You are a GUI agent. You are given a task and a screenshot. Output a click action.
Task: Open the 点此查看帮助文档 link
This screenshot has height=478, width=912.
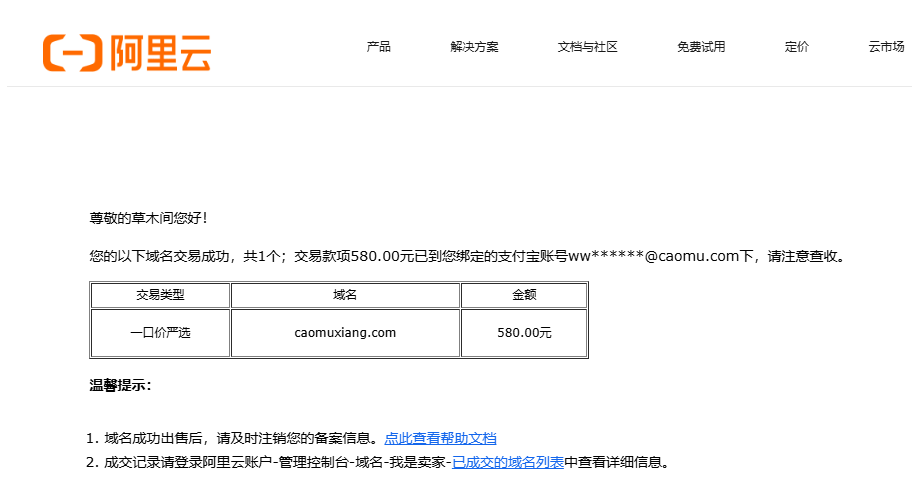pos(440,438)
